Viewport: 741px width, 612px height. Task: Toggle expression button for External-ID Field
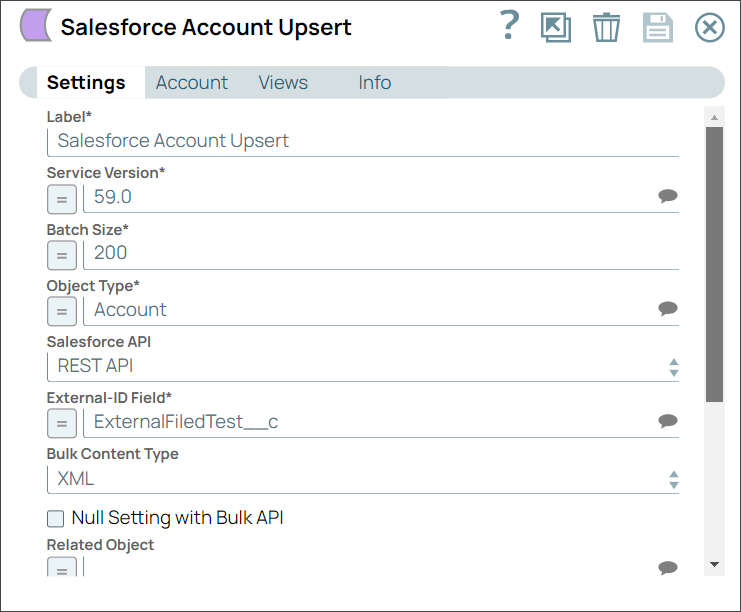tap(62, 423)
